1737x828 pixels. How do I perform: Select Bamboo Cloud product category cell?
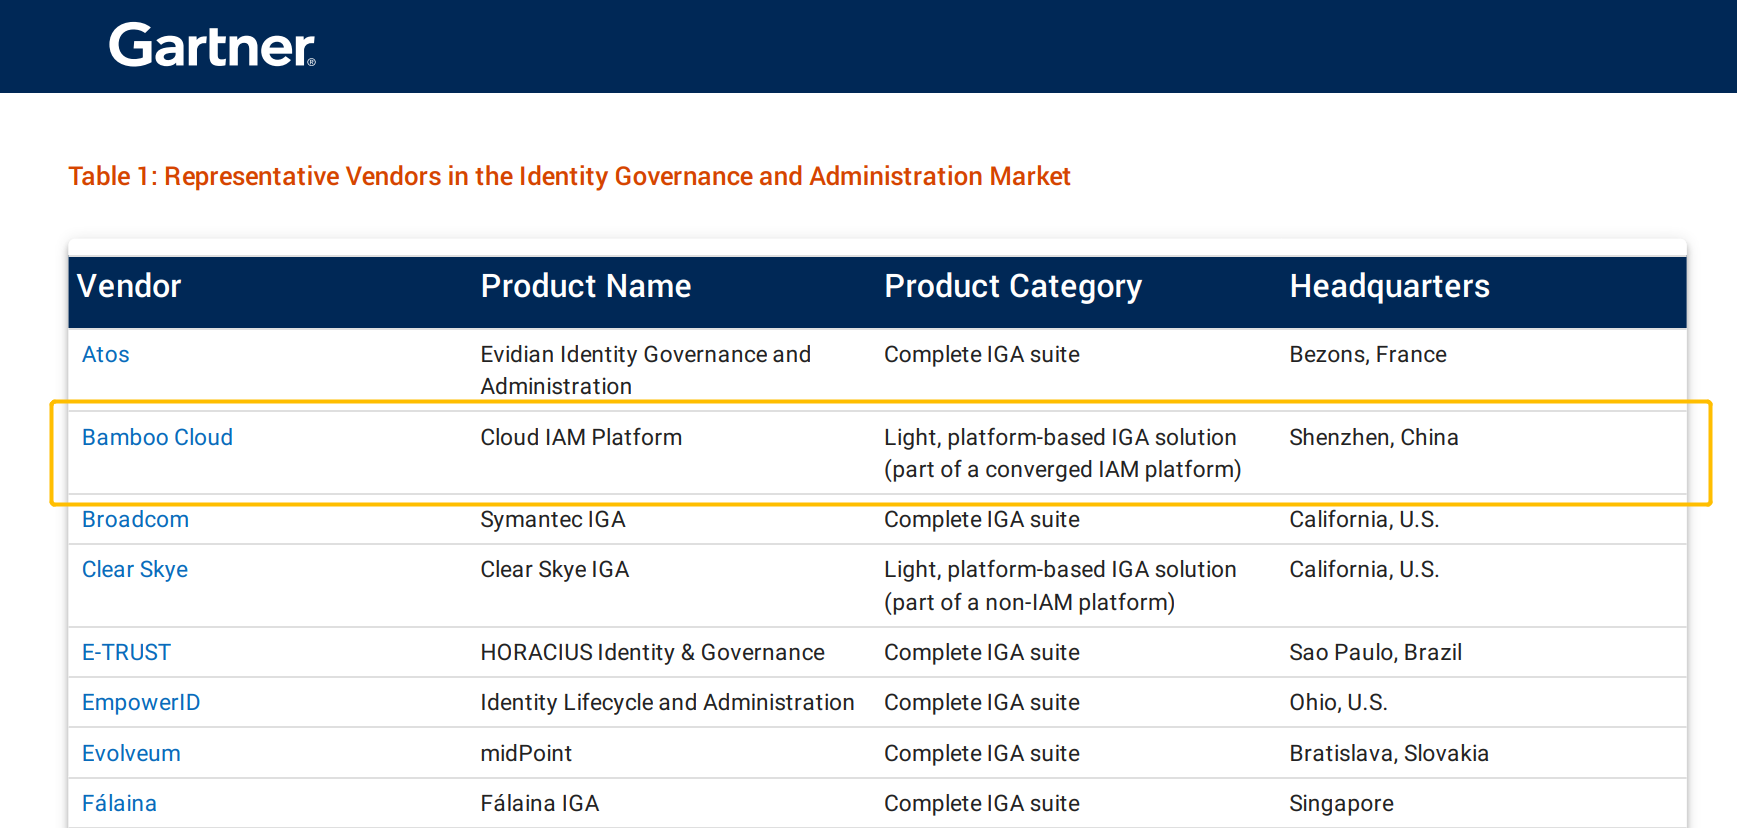coord(1063,454)
